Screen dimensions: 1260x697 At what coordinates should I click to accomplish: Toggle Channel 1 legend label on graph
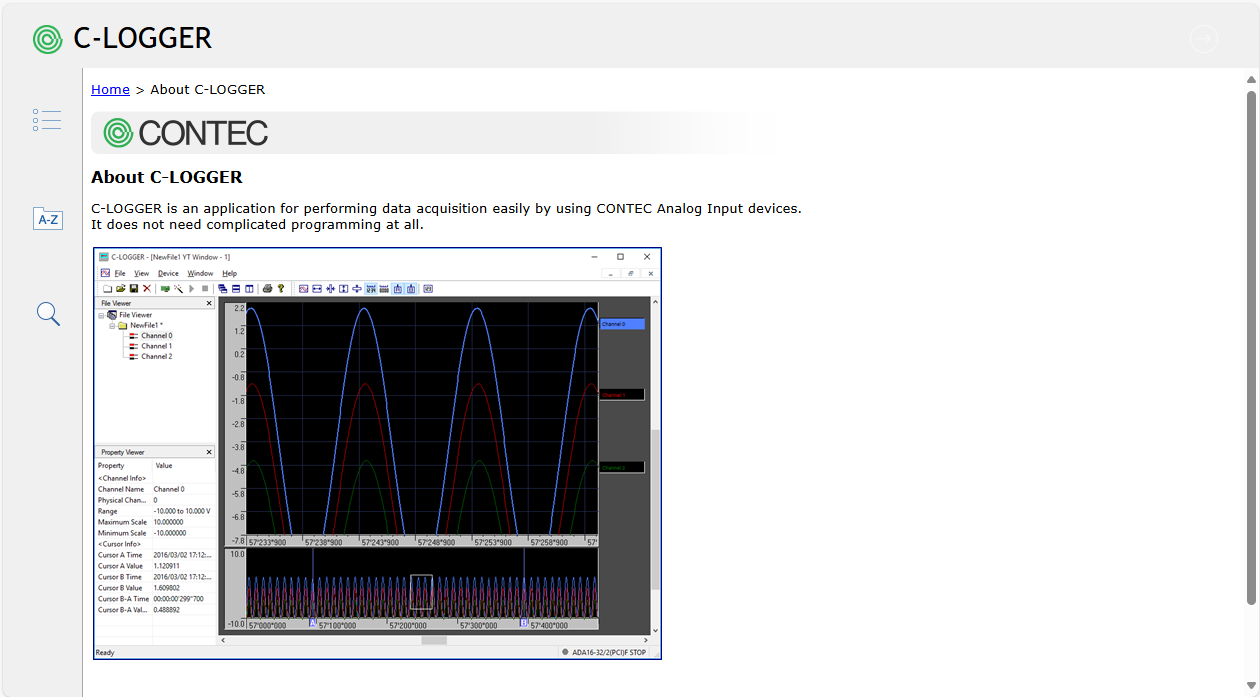(622, 395)
